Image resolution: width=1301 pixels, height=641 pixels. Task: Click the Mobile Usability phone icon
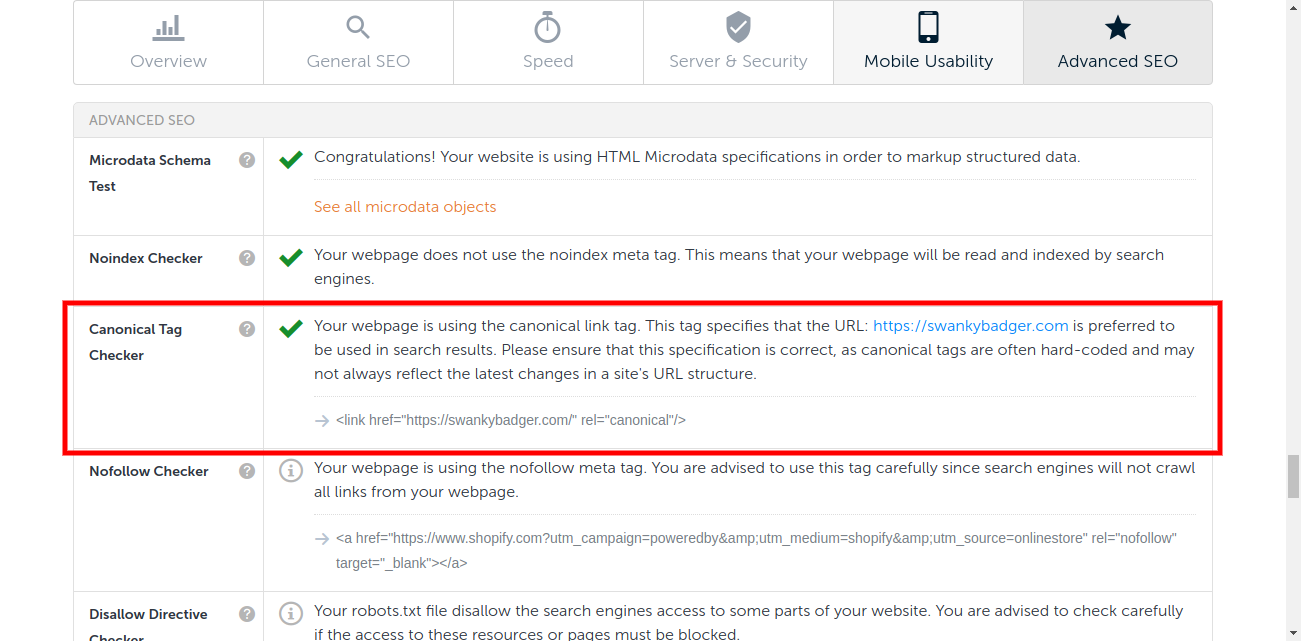[x=928, y=28]
